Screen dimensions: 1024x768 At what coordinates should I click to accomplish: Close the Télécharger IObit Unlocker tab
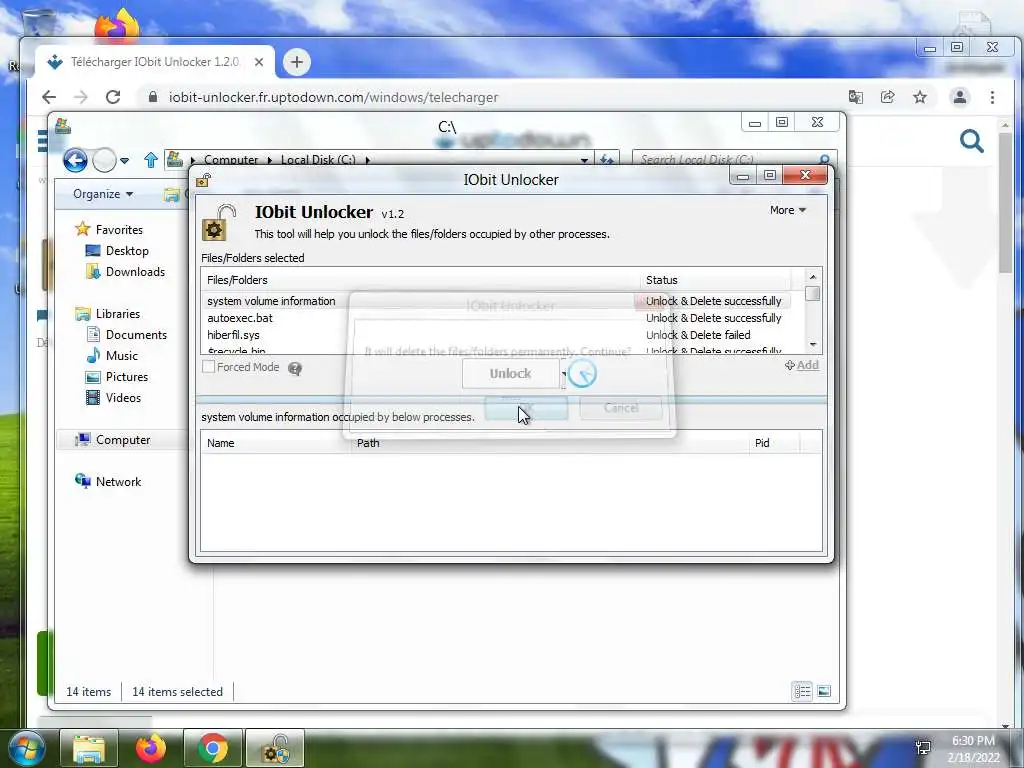259,62
